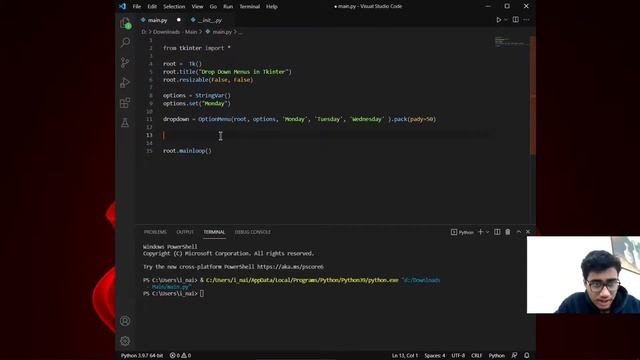This screenshot has width=640, height=360.
Task: Select the main.py breadcrumb segment
Action: 222,32
